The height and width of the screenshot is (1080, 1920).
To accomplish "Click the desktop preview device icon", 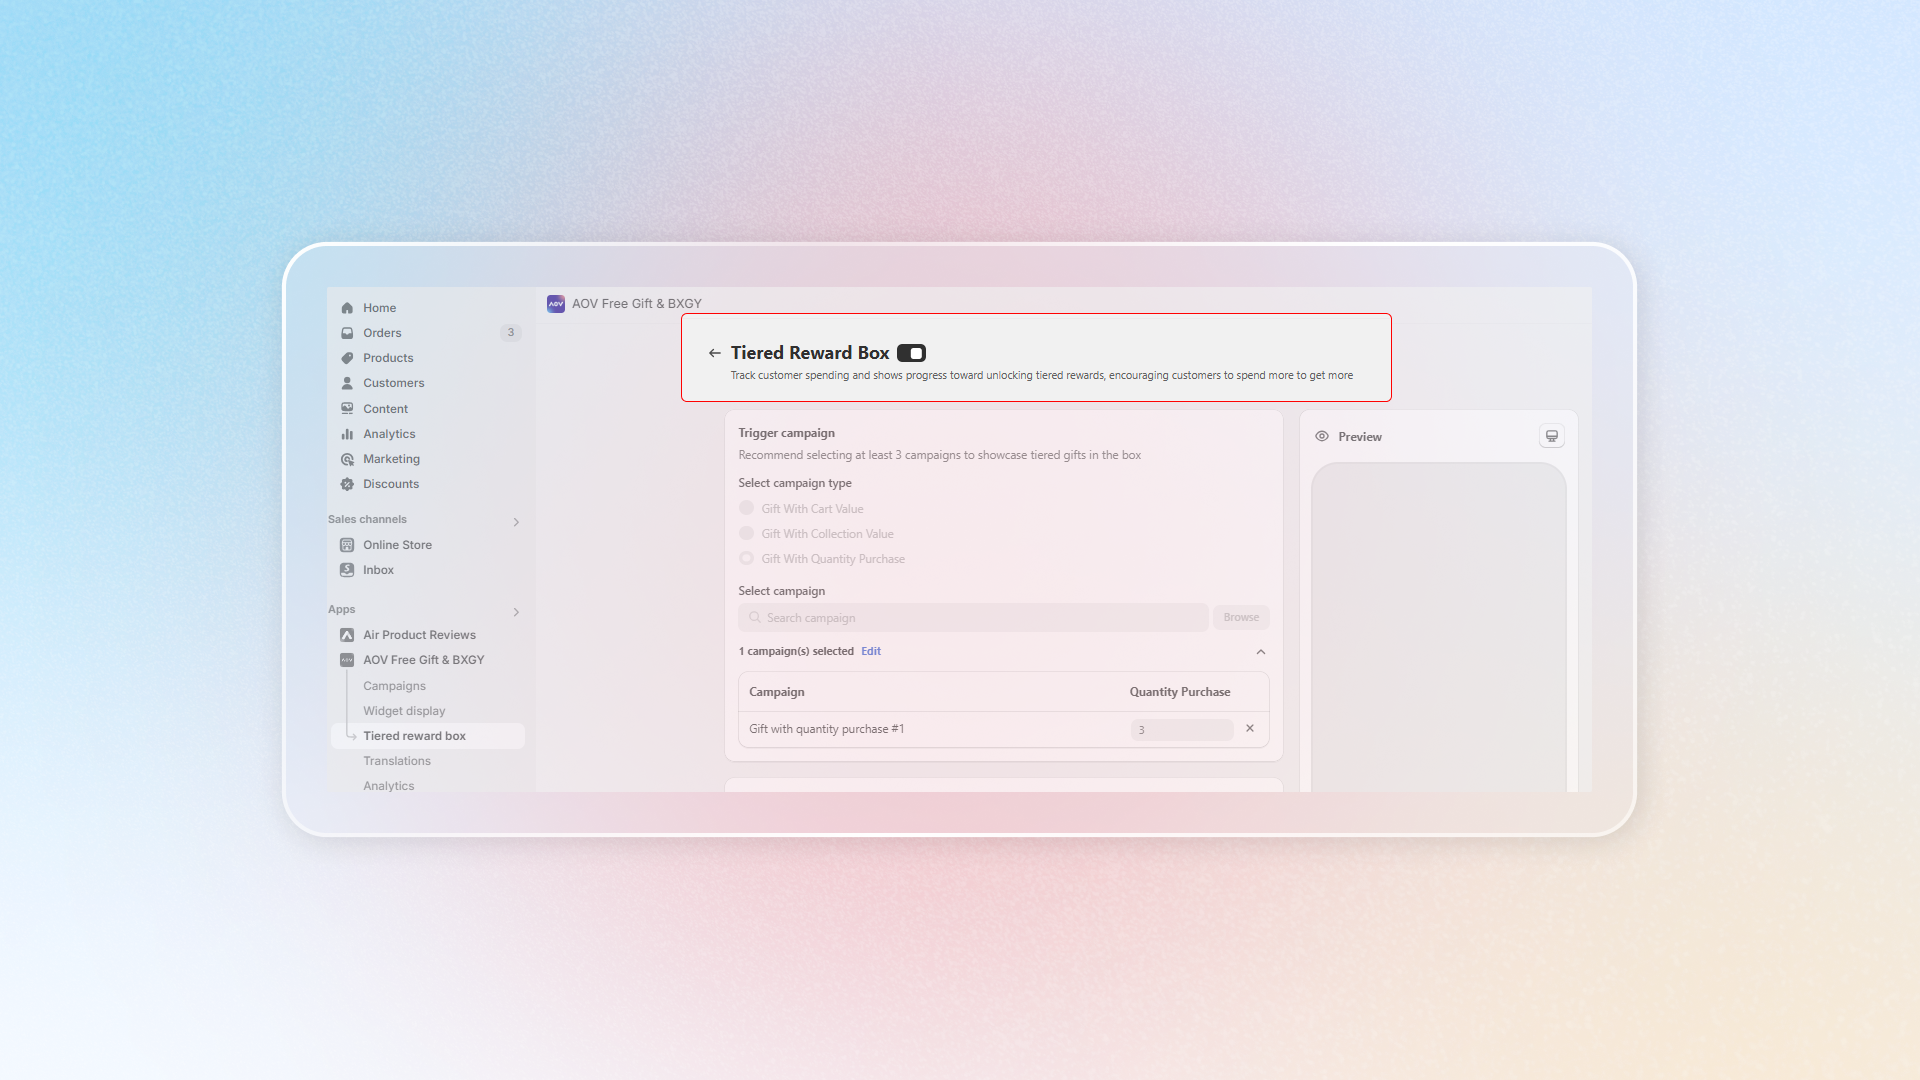I will point(1551,436).
